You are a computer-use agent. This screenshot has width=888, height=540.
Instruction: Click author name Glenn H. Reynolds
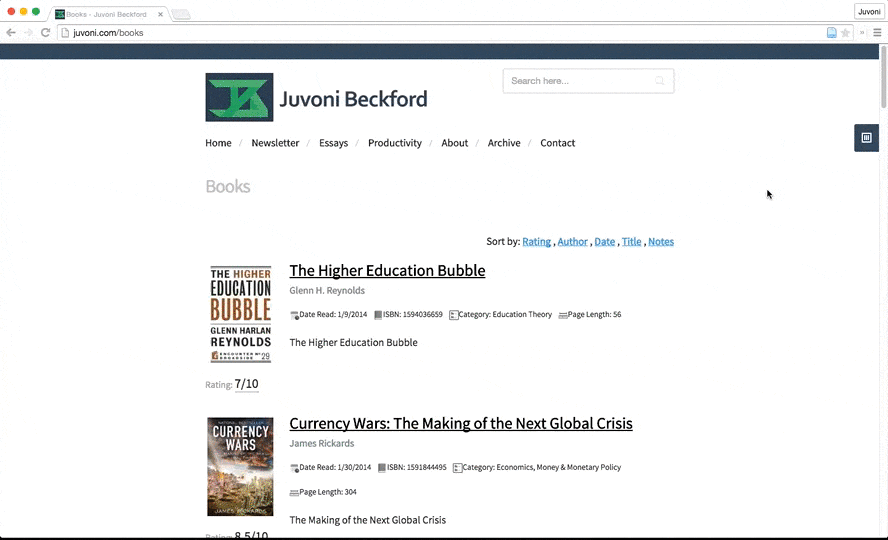click(x=327, y=290)
